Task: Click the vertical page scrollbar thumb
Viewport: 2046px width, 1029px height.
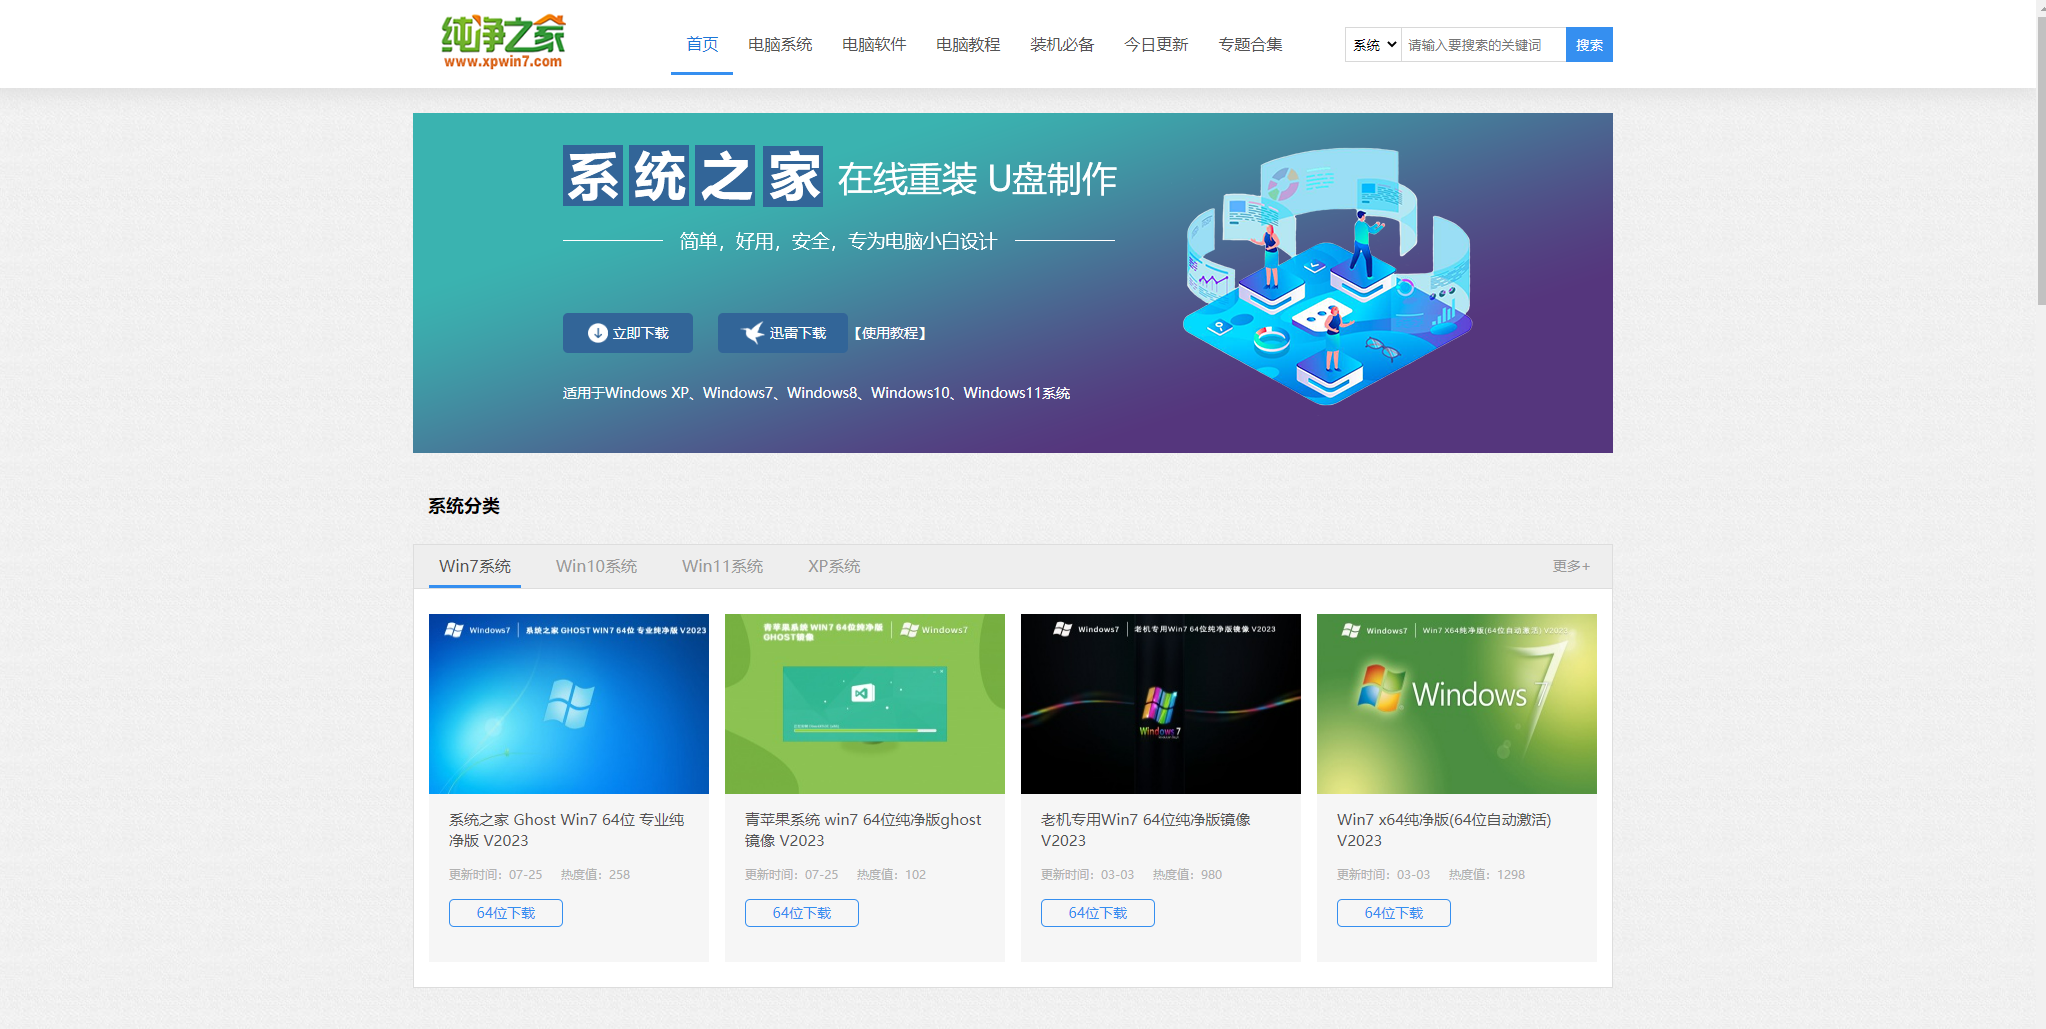Action: pos(2041,160)
